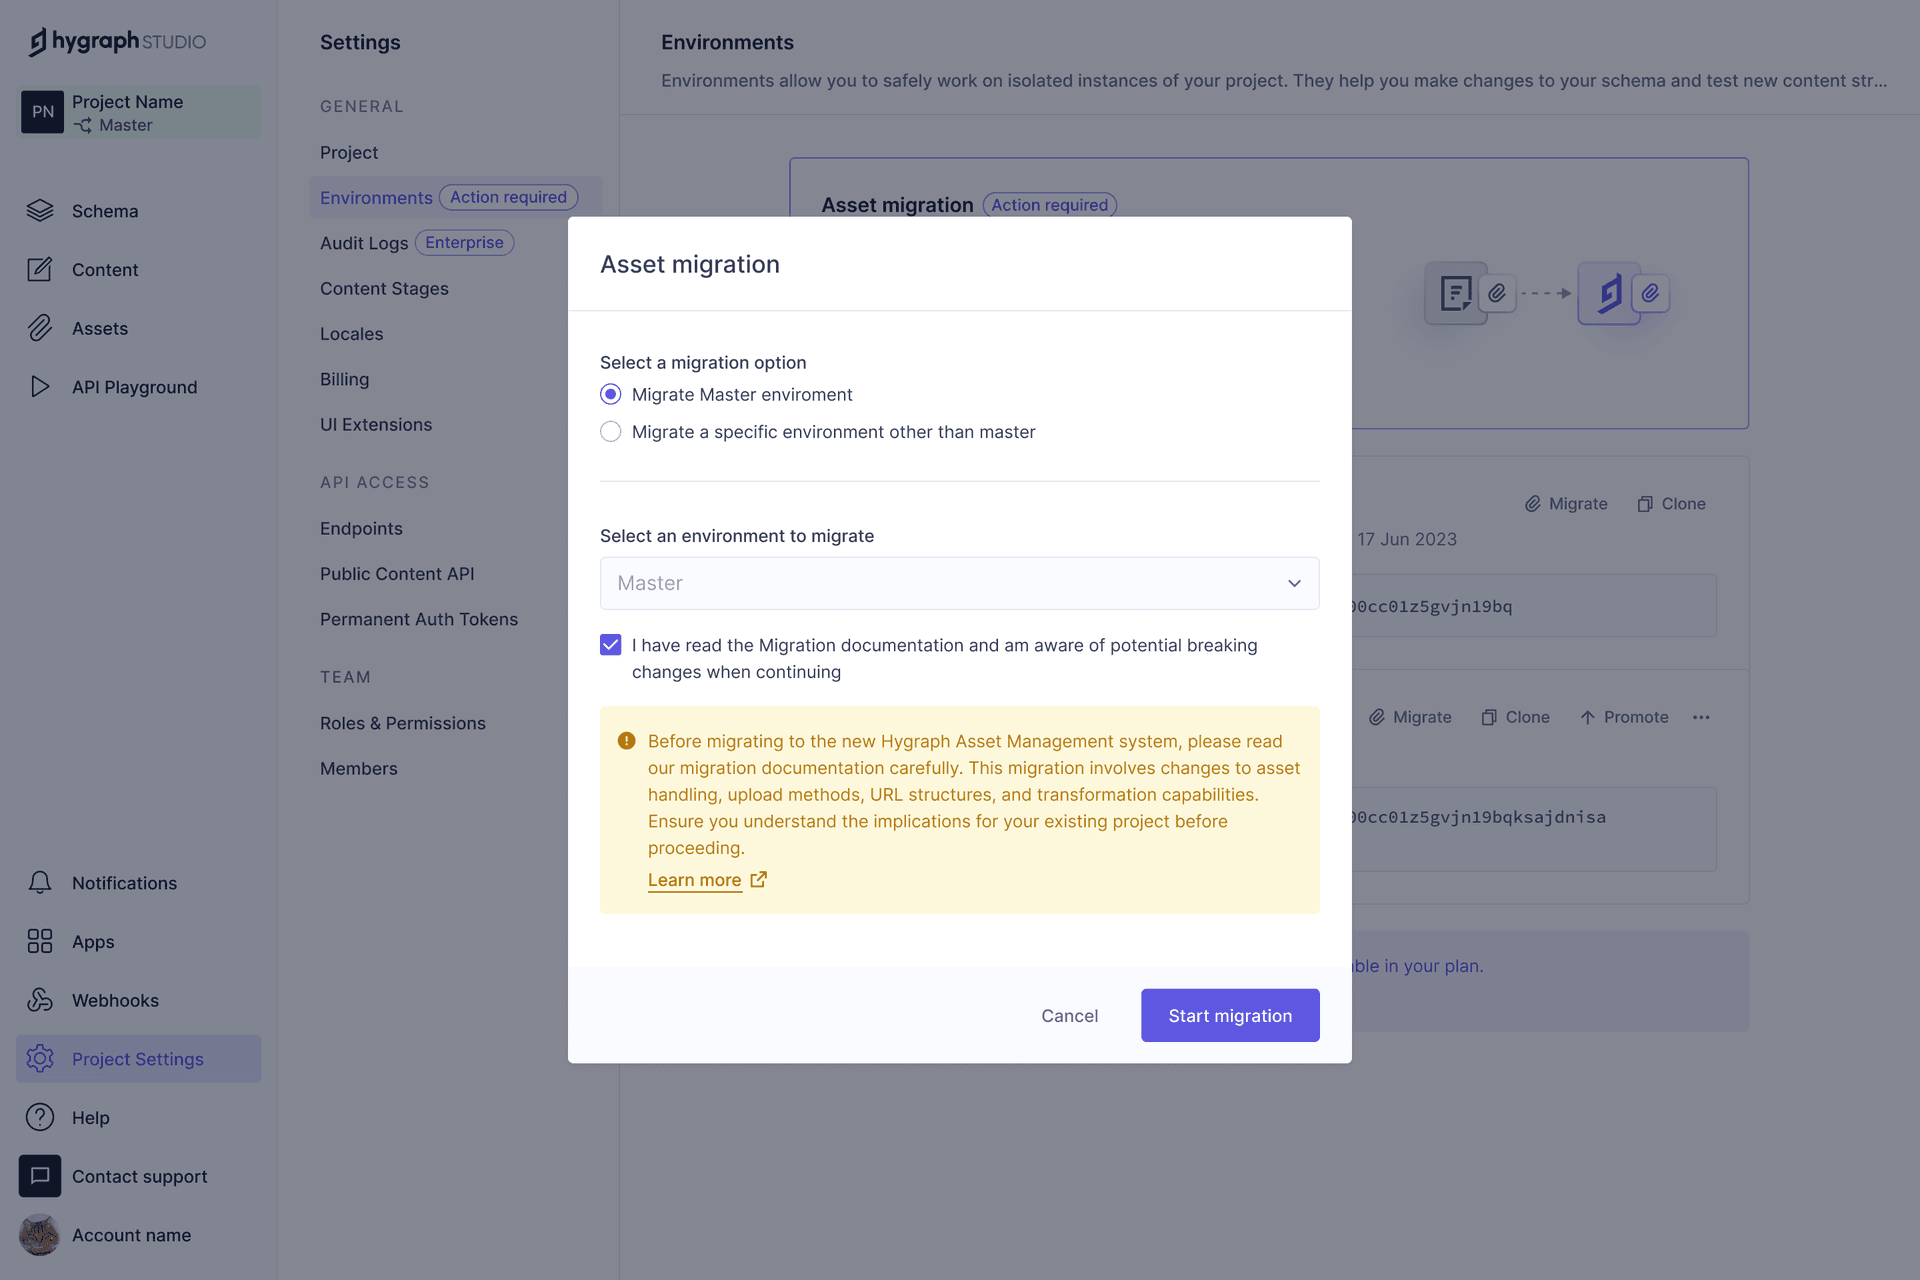Click the Start migration button
This screenshot has width=1920, height=1280.
(x=1230, y=1014)
